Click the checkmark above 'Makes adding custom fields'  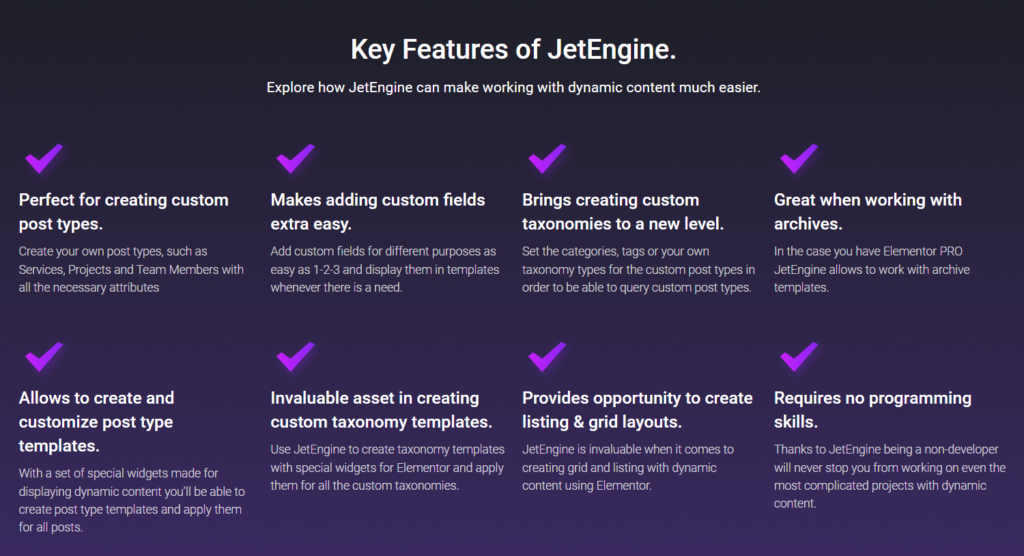pyautogui.click(x=295, y=158)
